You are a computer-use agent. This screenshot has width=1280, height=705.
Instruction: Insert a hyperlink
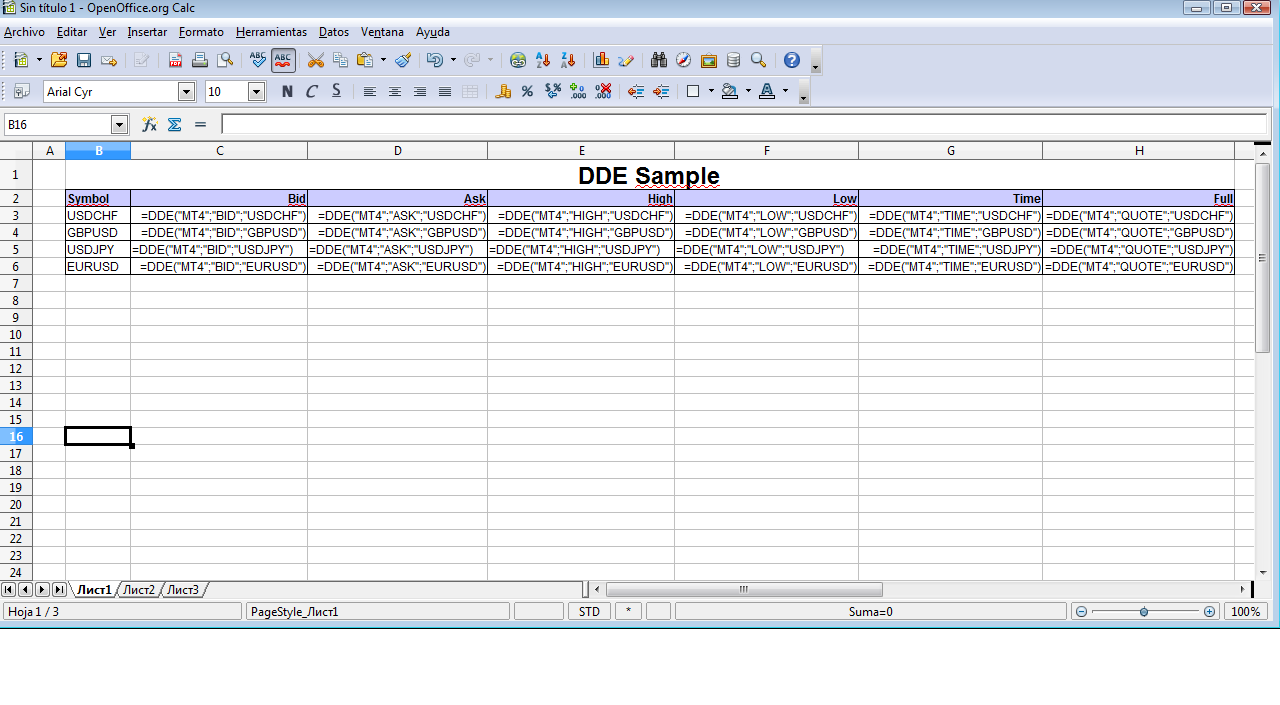517,60
